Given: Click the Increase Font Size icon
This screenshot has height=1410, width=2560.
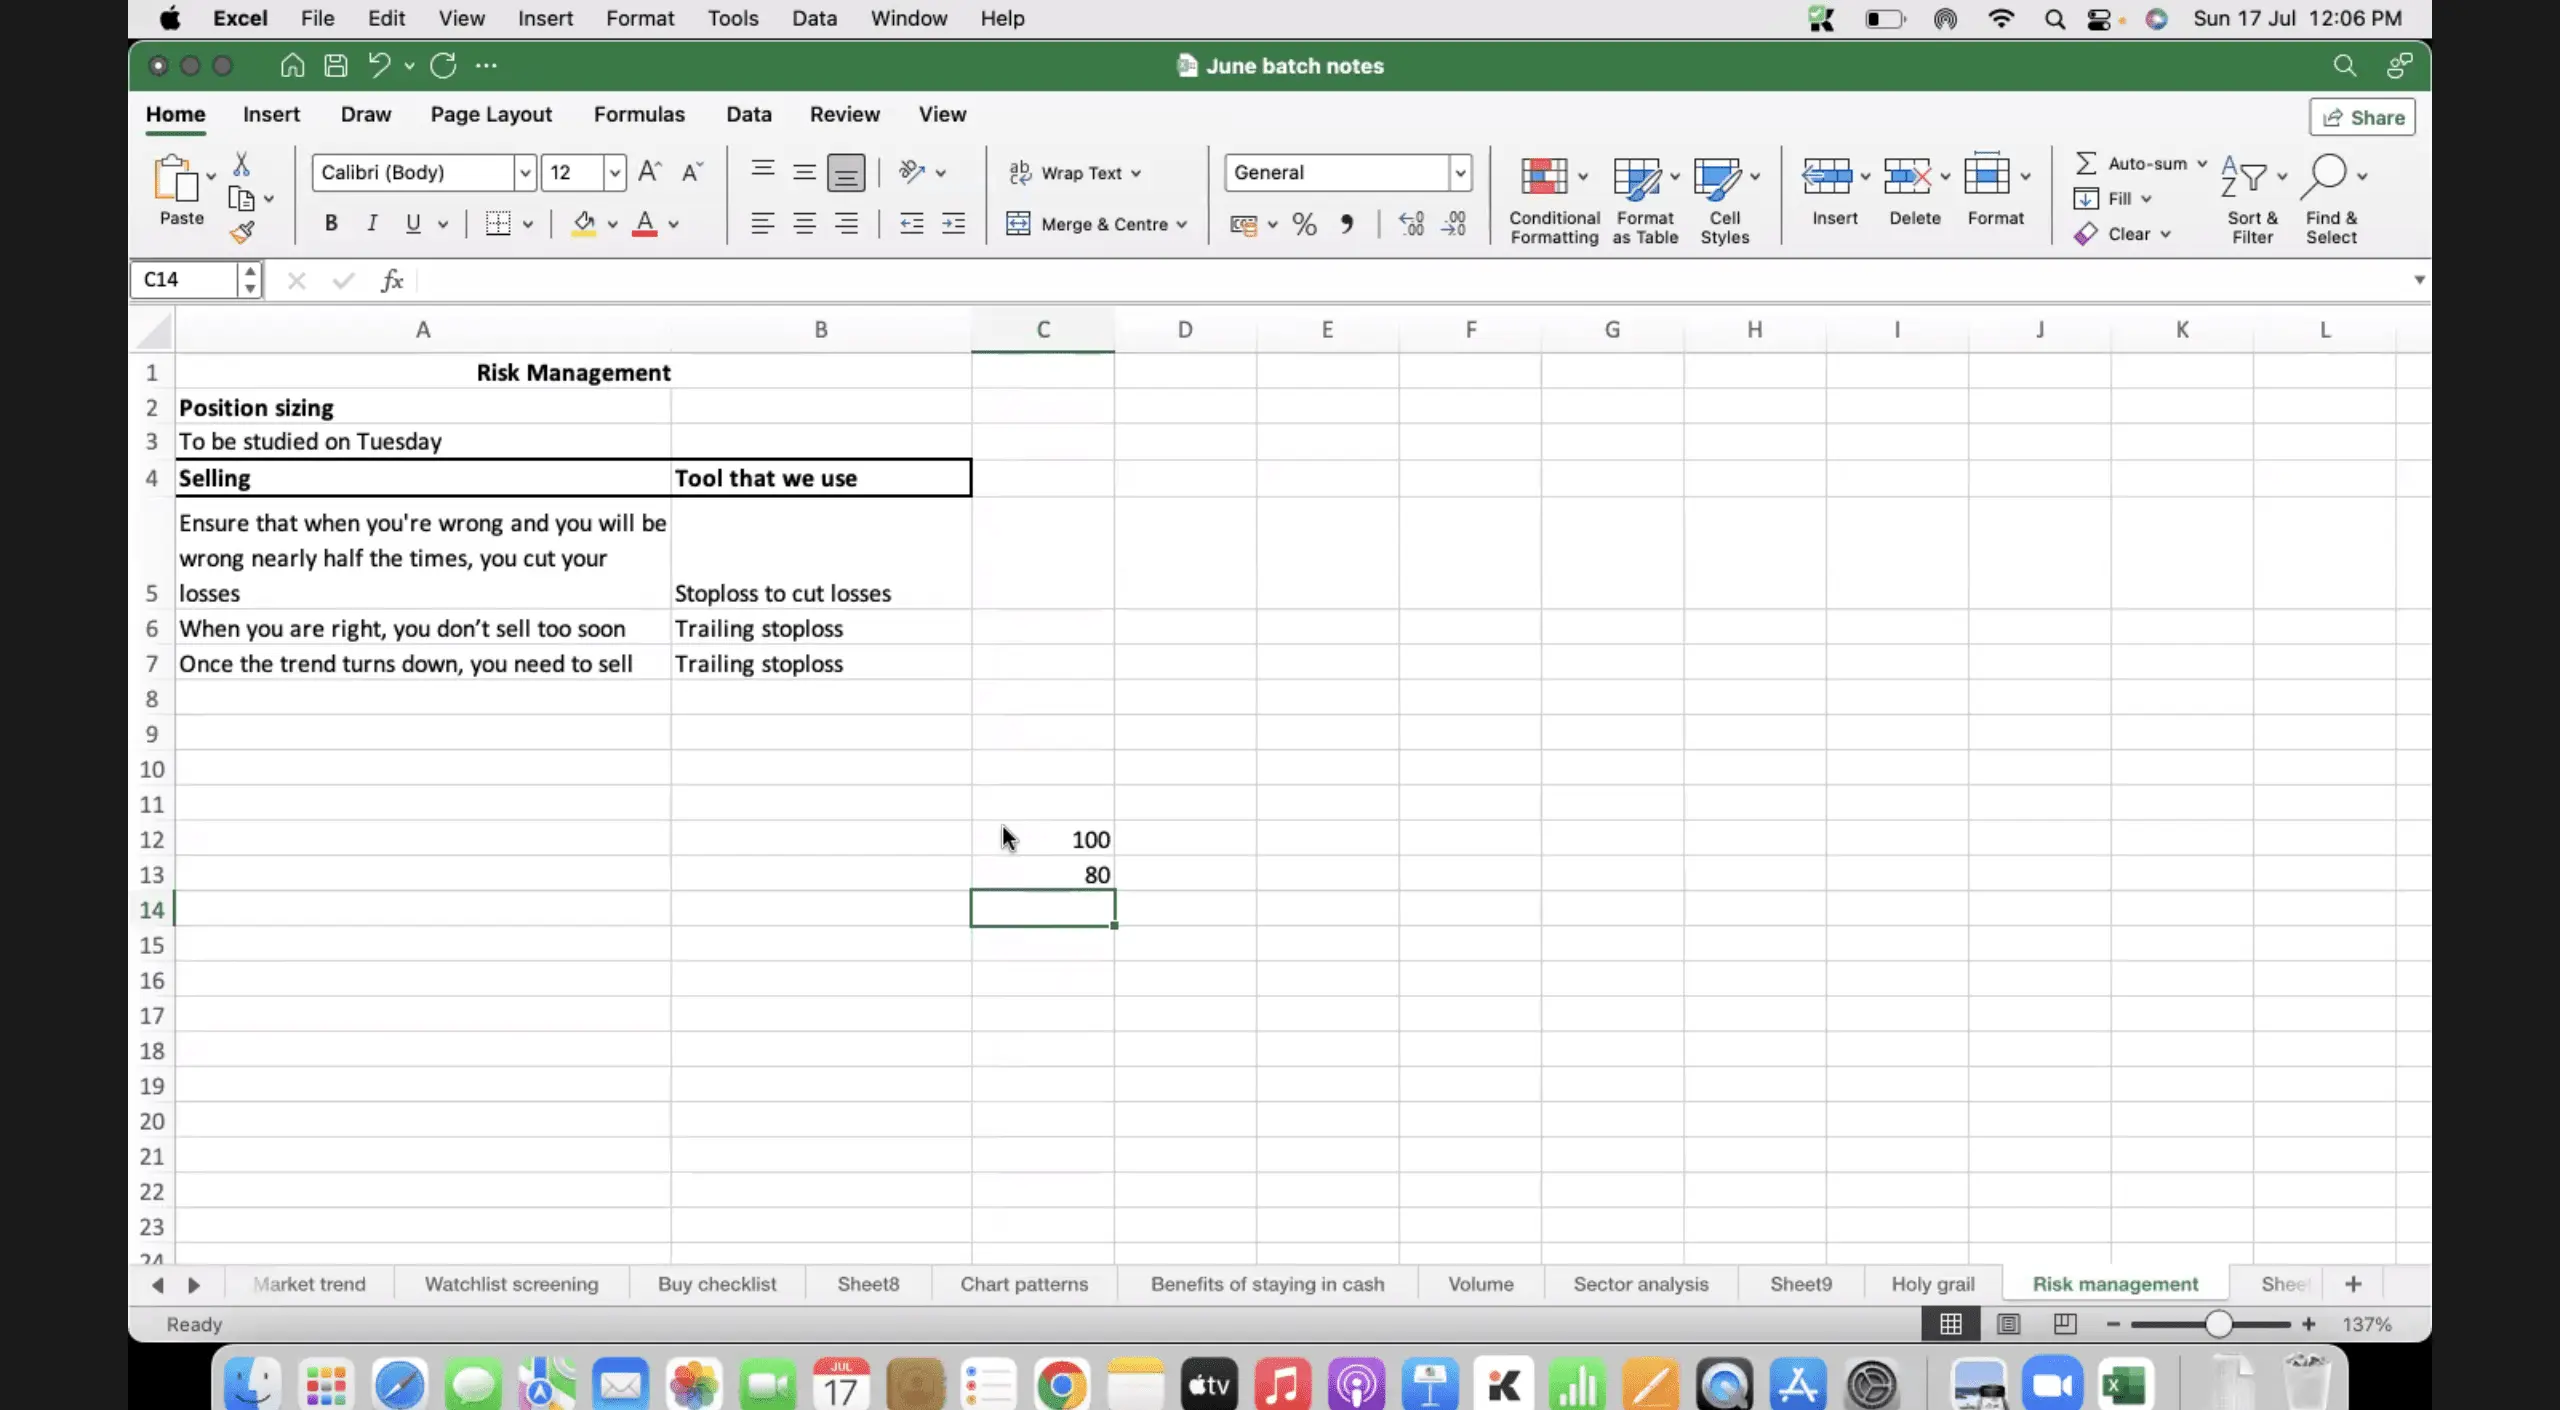Looking at the screenshot, I should point(649,172).
